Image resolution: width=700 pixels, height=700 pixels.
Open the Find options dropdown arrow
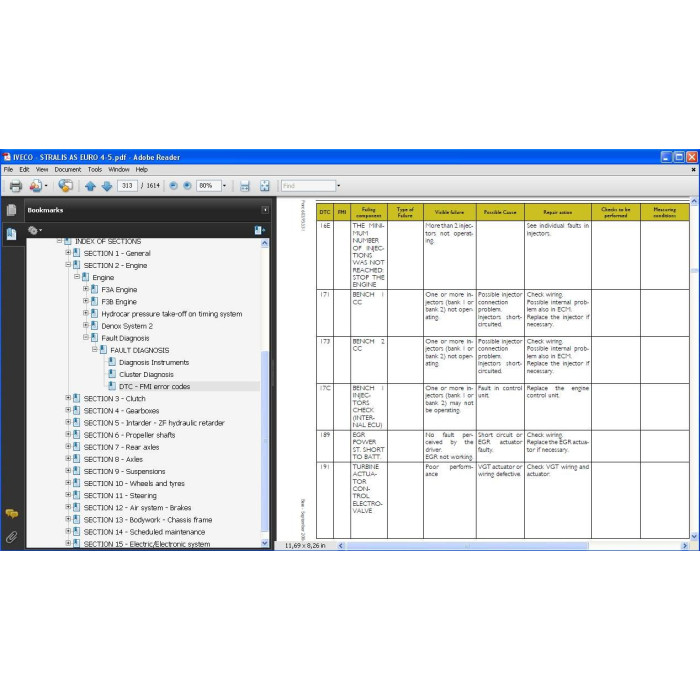(x=338, y=186)
